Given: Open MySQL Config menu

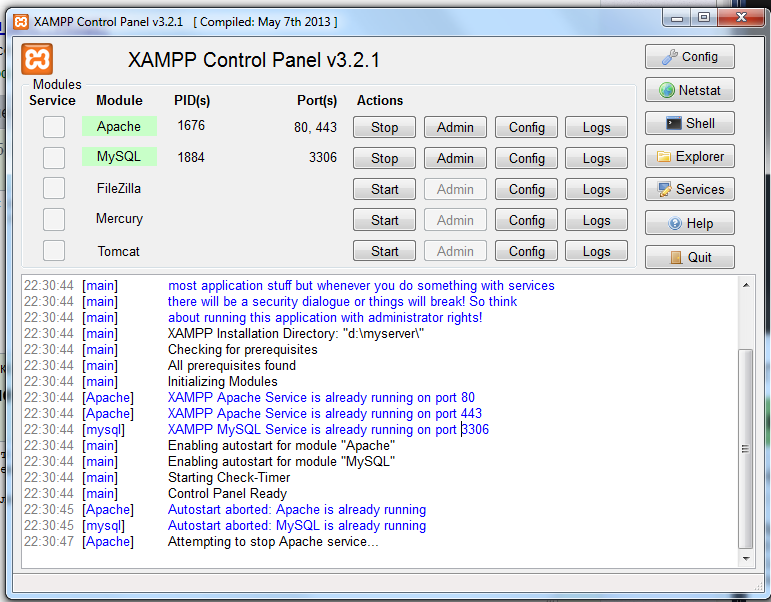Looking at the screenshot, I should click(x=526, y=158).
